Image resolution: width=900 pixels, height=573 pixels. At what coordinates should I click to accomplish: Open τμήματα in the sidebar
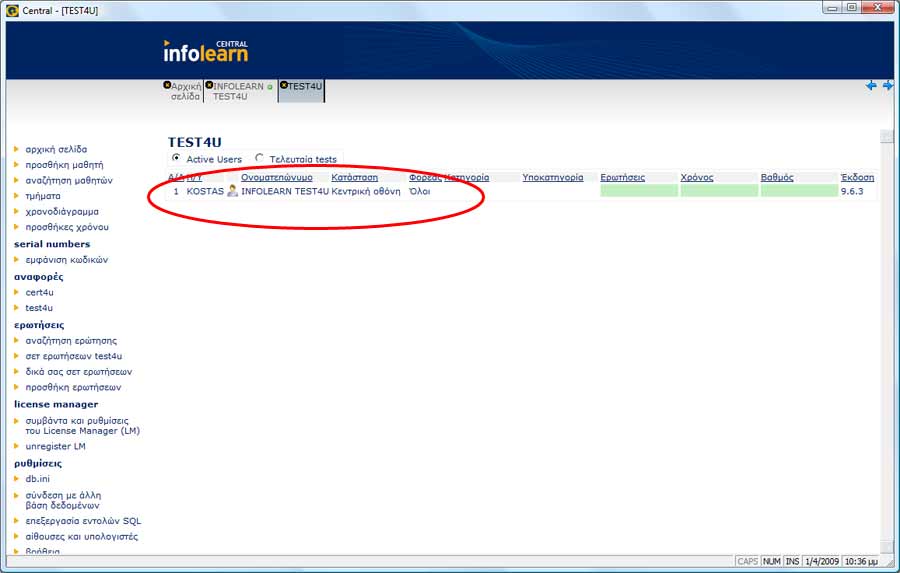[42, 196]
